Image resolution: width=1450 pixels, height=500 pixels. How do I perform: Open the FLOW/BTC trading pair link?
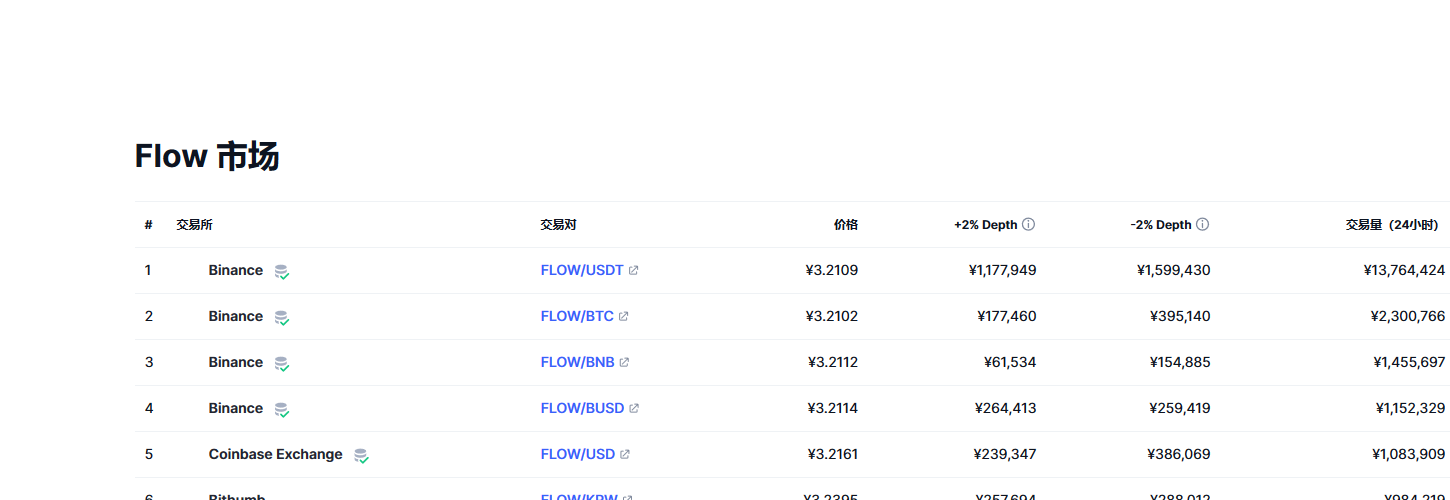pyautogui.click(x=577, y=316)
